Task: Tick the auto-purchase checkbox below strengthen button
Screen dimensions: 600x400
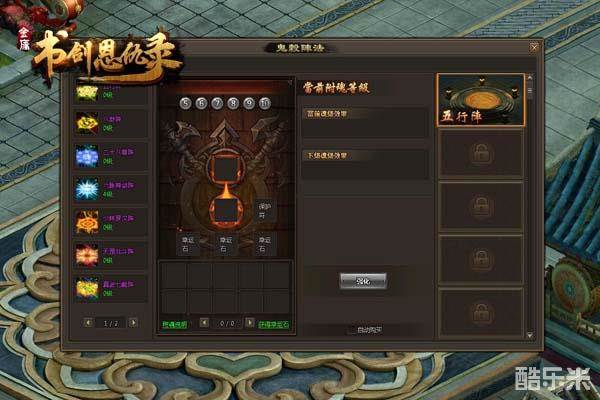Action: pyautogui.click(x=351, y=330)
